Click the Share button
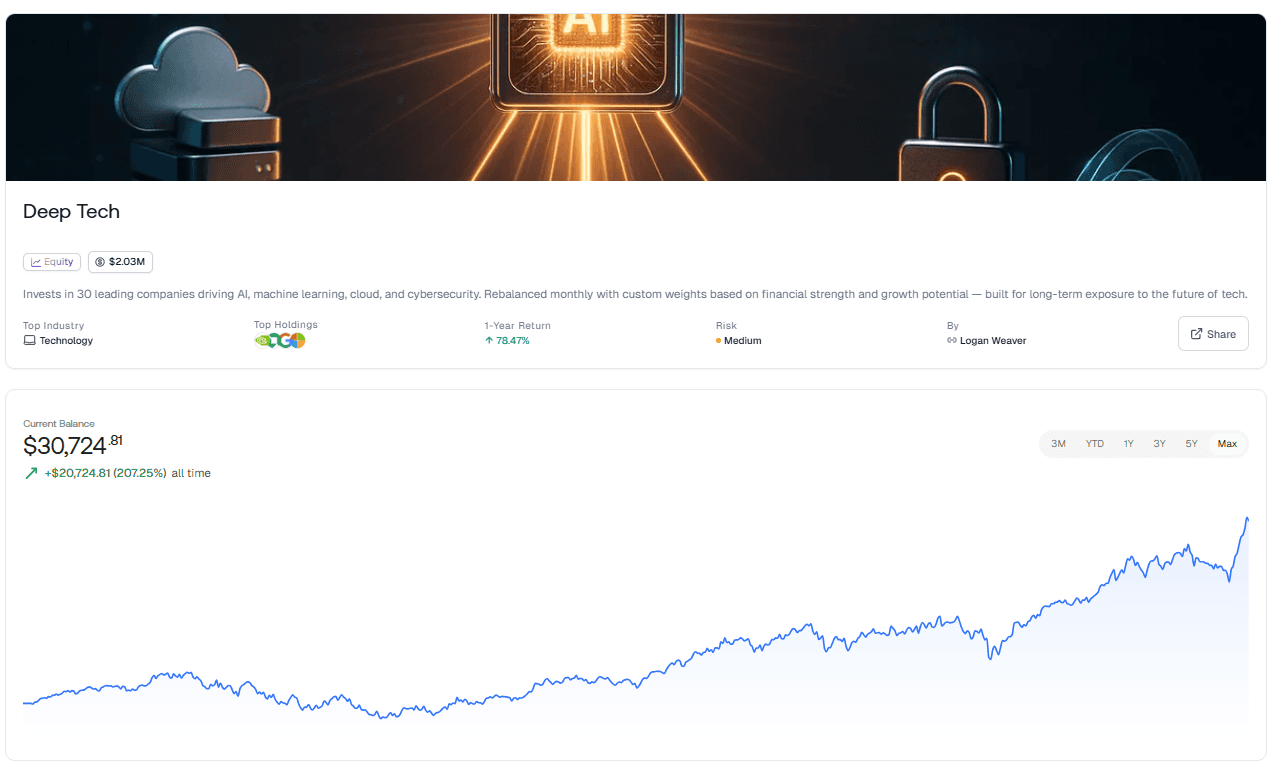 pyautogui.click(x=1213, y=334)
